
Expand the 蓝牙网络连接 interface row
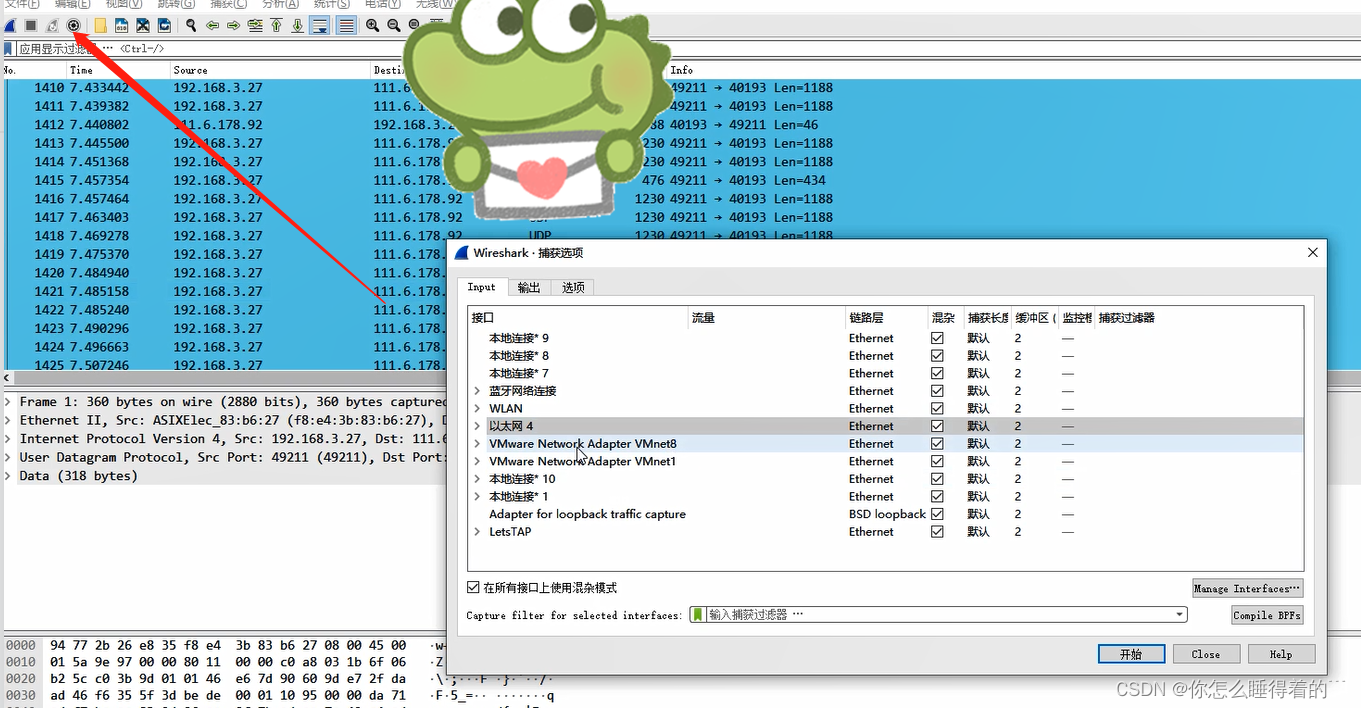tap(477, 391)
